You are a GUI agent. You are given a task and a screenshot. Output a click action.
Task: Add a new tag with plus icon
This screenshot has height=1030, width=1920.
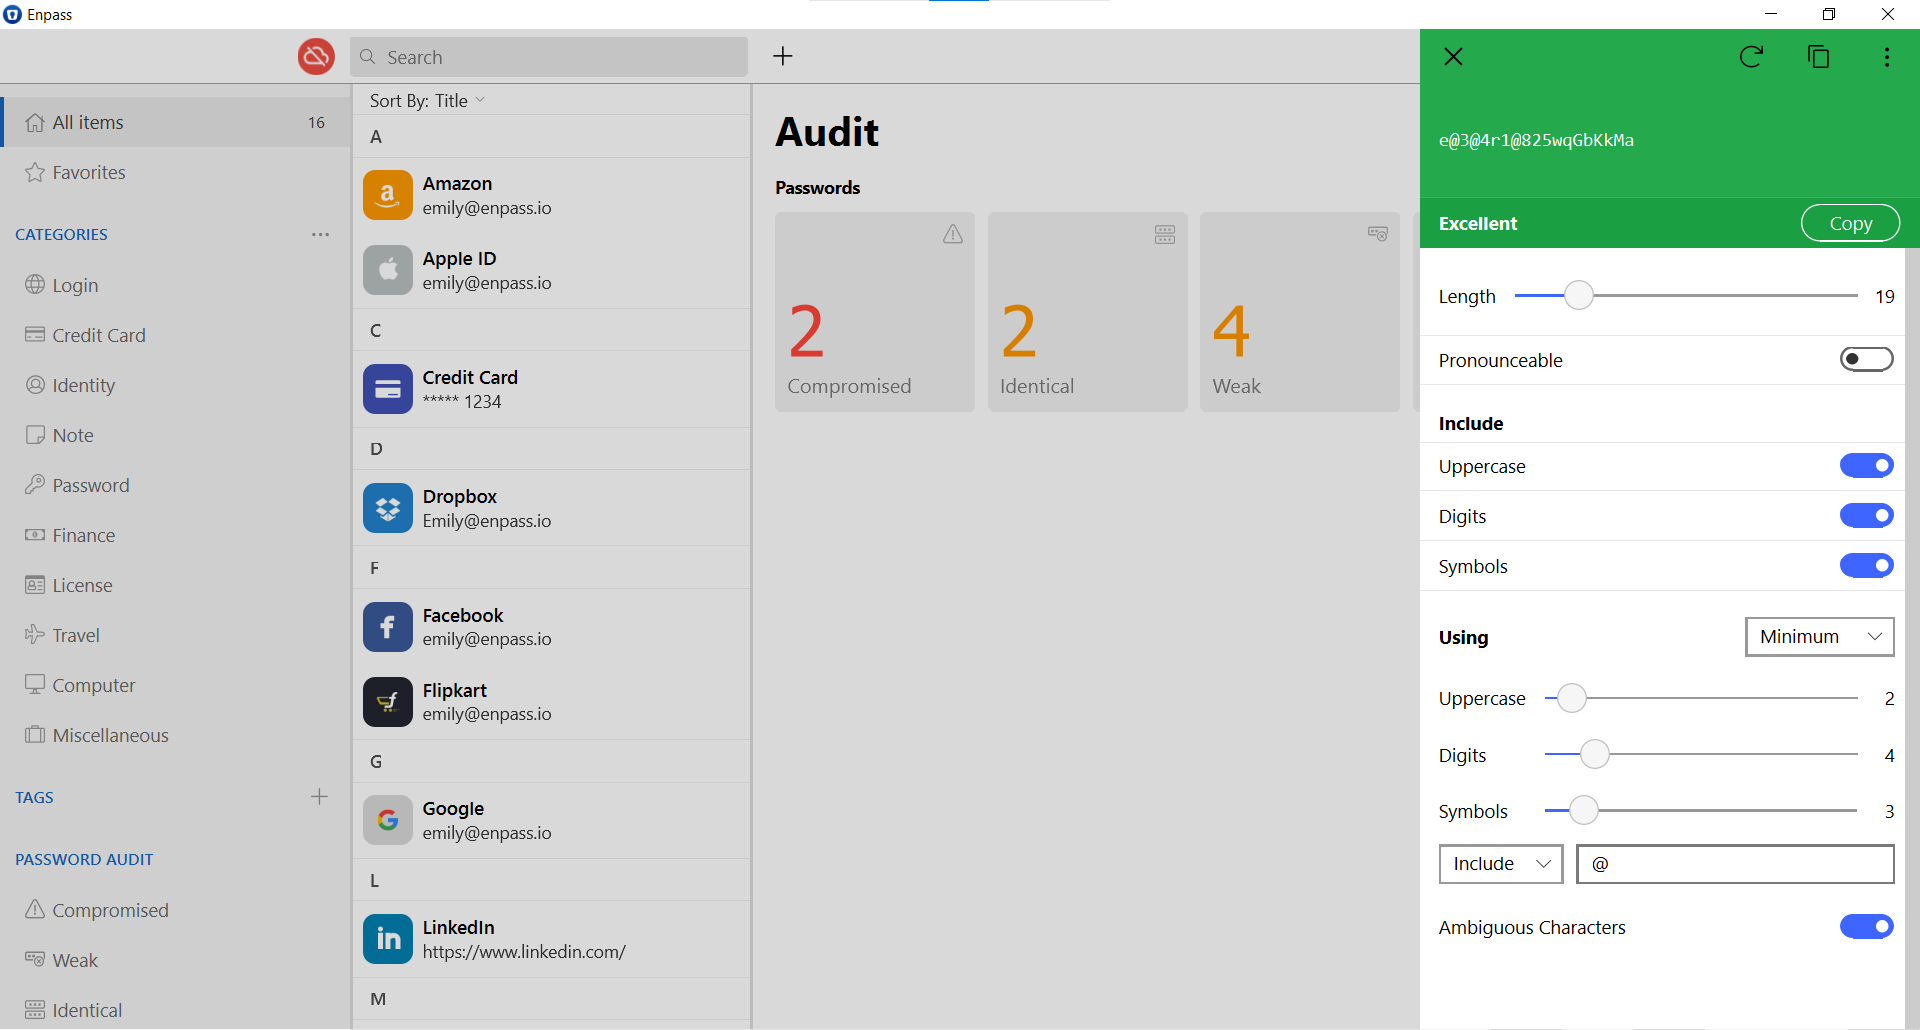(320, 797)
